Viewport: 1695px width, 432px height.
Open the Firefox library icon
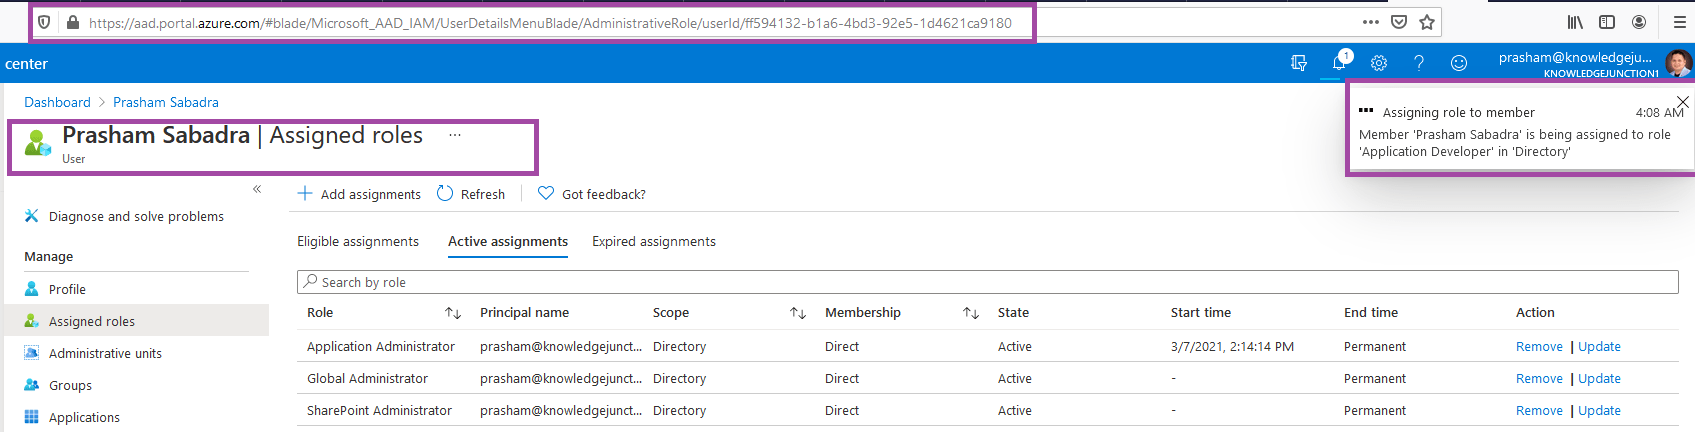tap(1575, 22)
